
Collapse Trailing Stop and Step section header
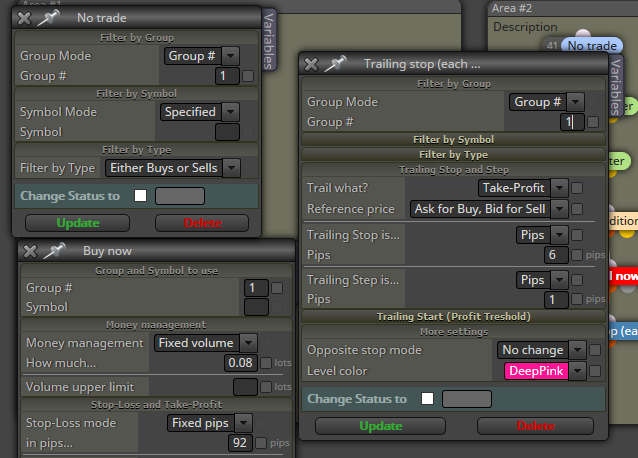pos(453,170)
